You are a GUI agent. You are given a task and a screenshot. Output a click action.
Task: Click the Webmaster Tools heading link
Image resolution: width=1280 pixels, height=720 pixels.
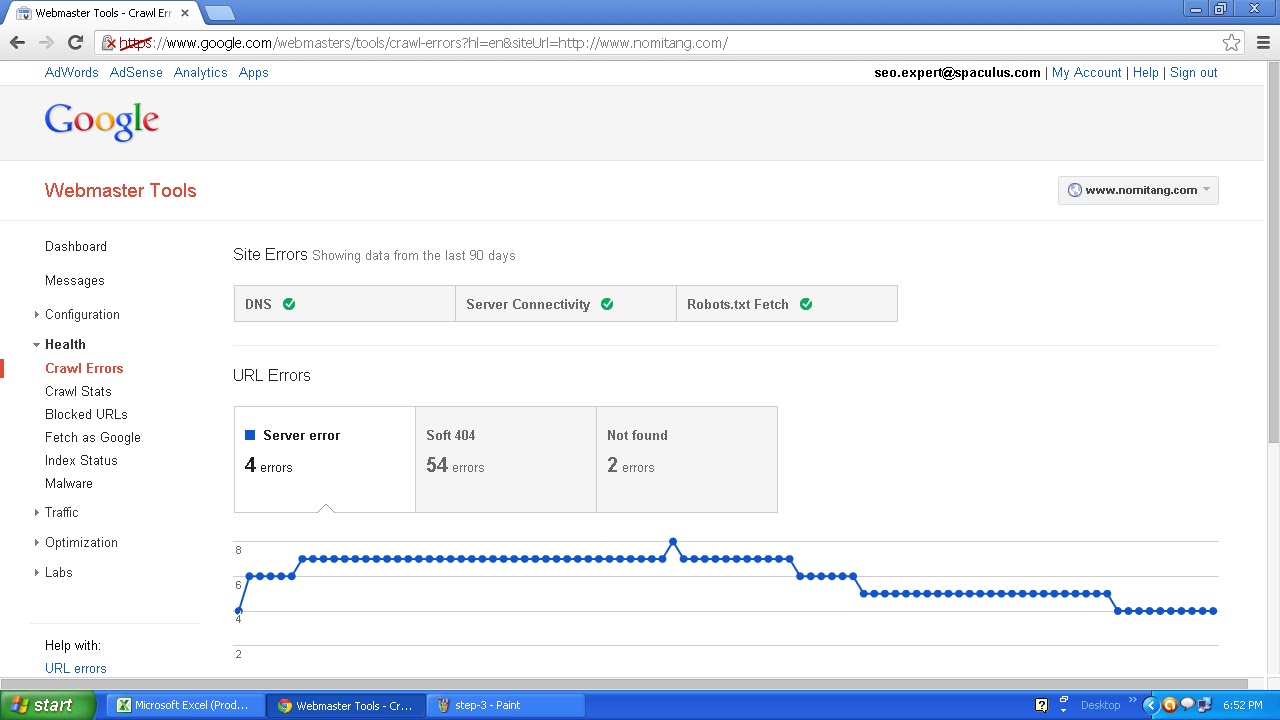point(121,190)
